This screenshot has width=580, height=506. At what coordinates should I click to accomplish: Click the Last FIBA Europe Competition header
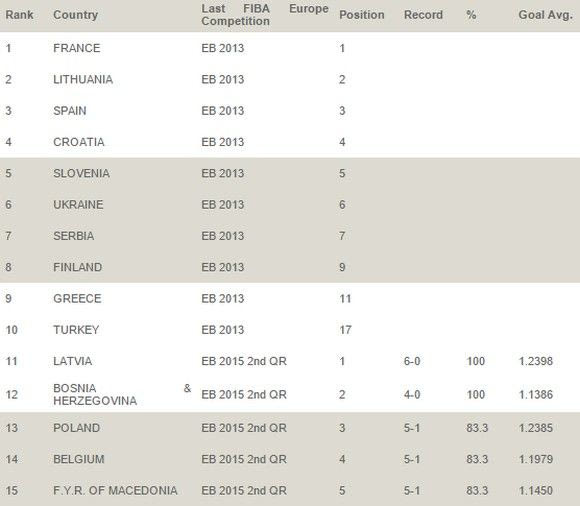point(265,15)
